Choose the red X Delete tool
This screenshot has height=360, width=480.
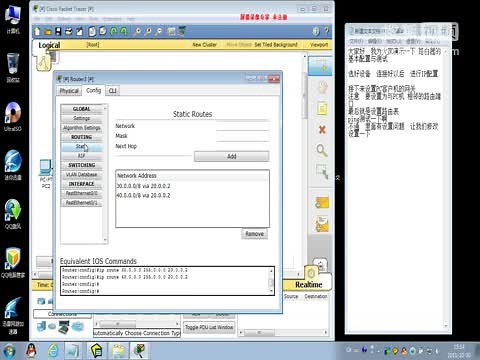pyautogui.click(x=322, y=130)
